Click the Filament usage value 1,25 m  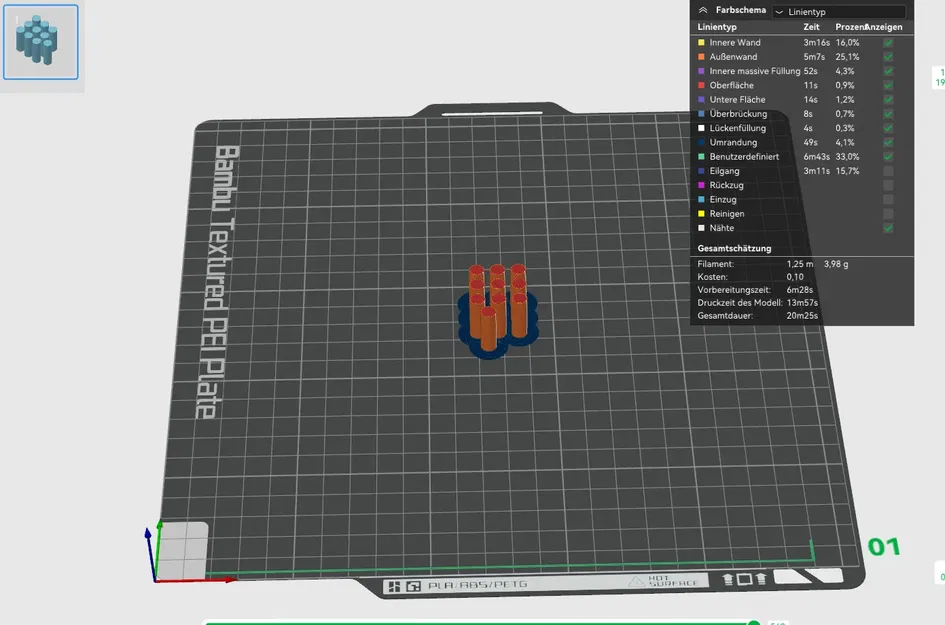coord(800,264)
